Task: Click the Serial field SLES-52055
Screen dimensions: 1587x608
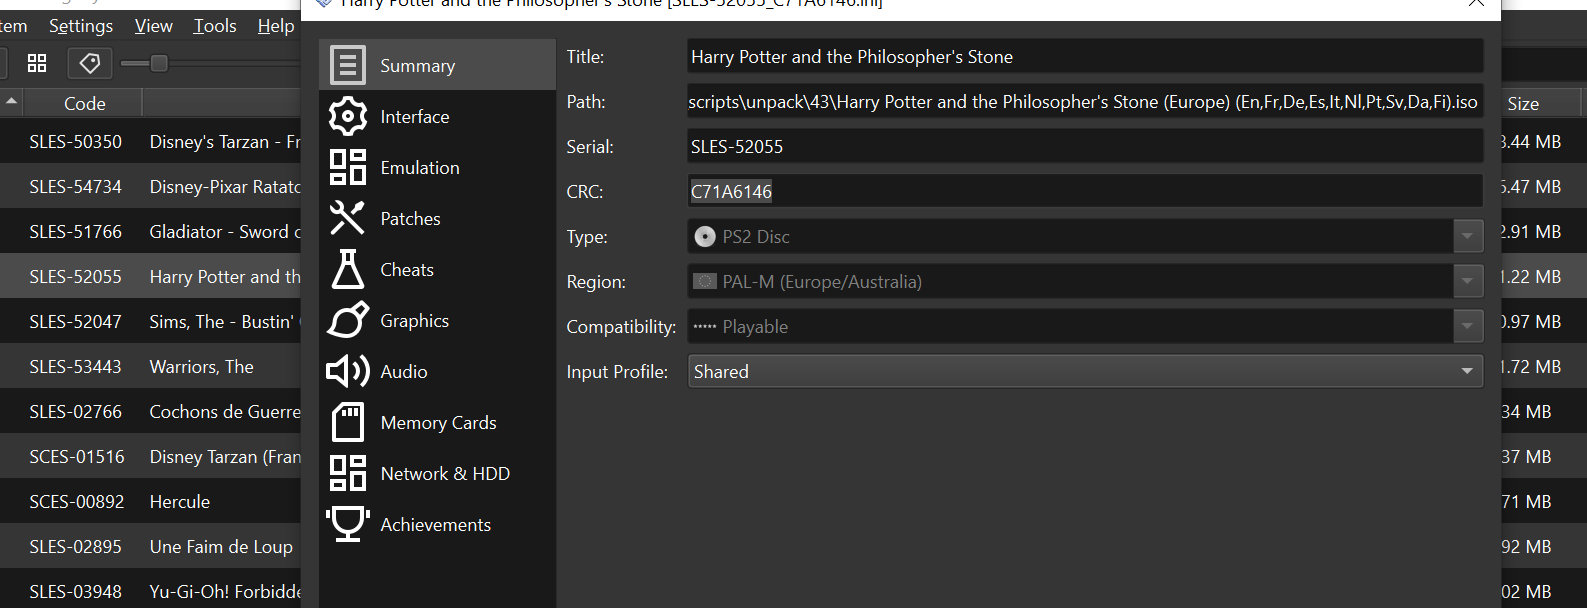Action: point(1085,147)
